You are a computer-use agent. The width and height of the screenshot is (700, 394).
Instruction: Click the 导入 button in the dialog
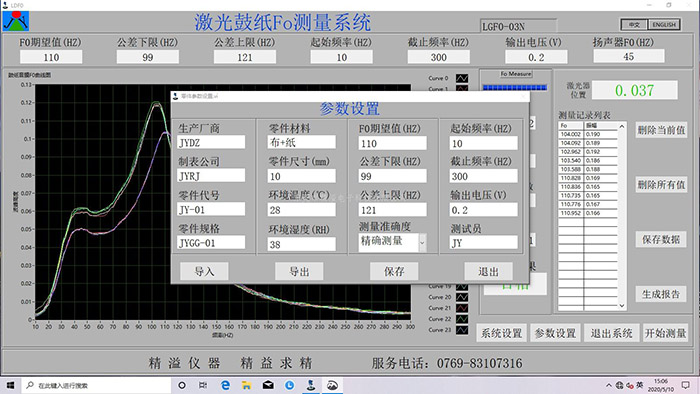click(x=204, y=271)
